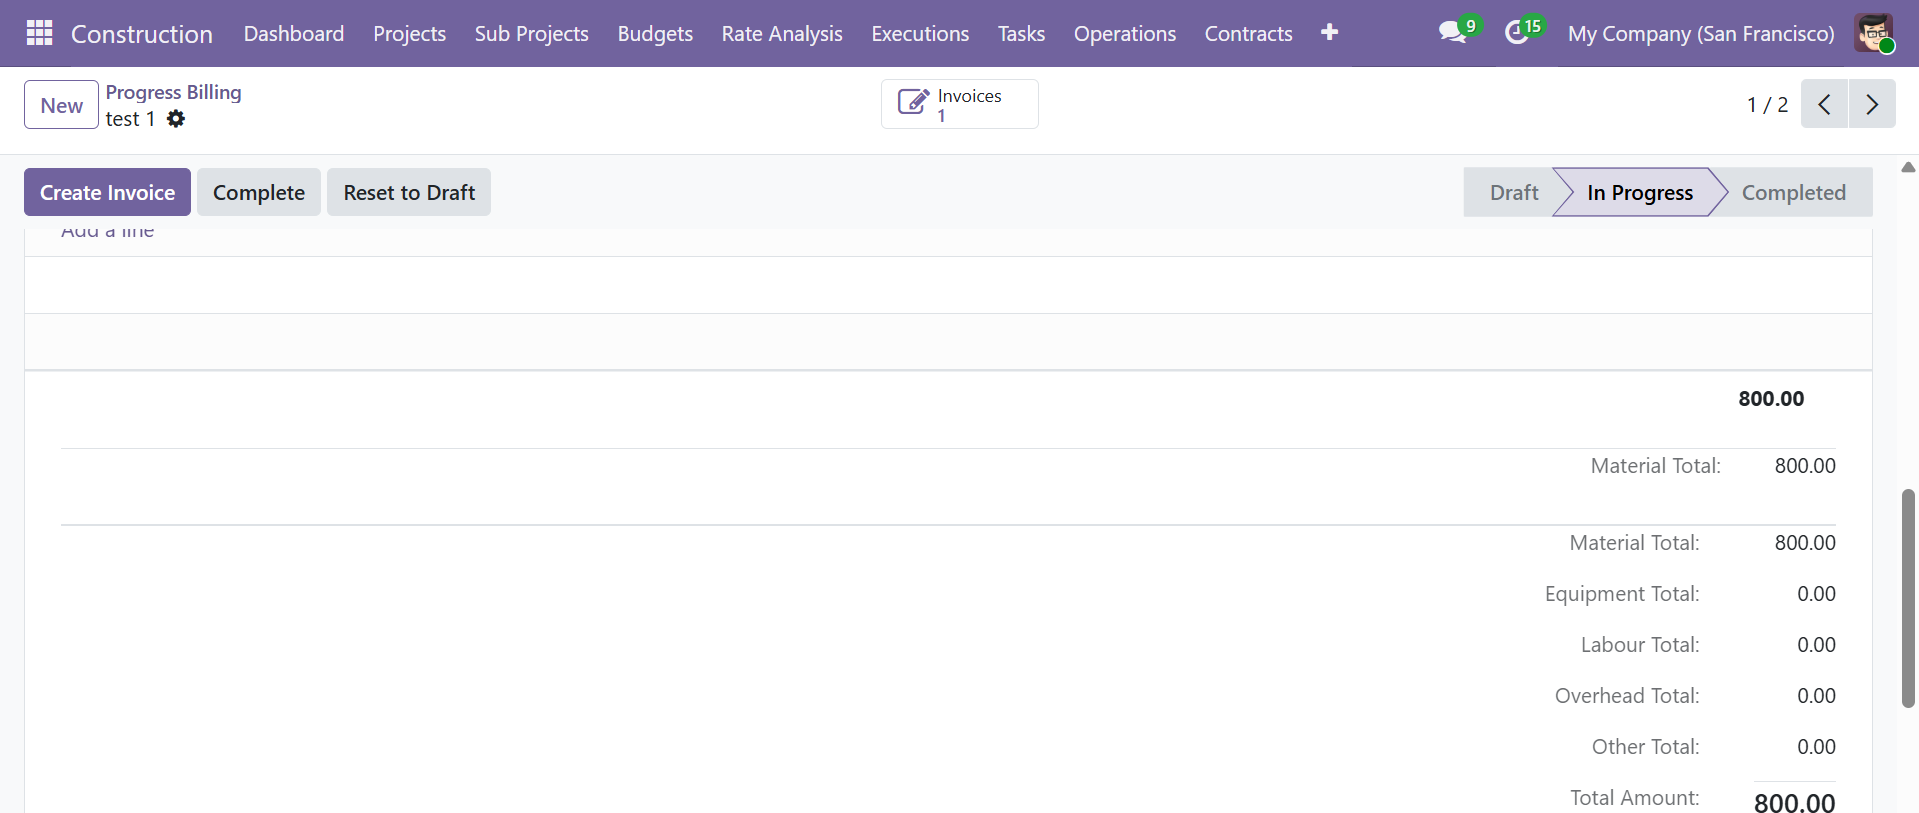Image resolution: width=1919 pixels, height=813 pixels.
Task: Select the In Progress status stage
Action: tap(1640, 192)
